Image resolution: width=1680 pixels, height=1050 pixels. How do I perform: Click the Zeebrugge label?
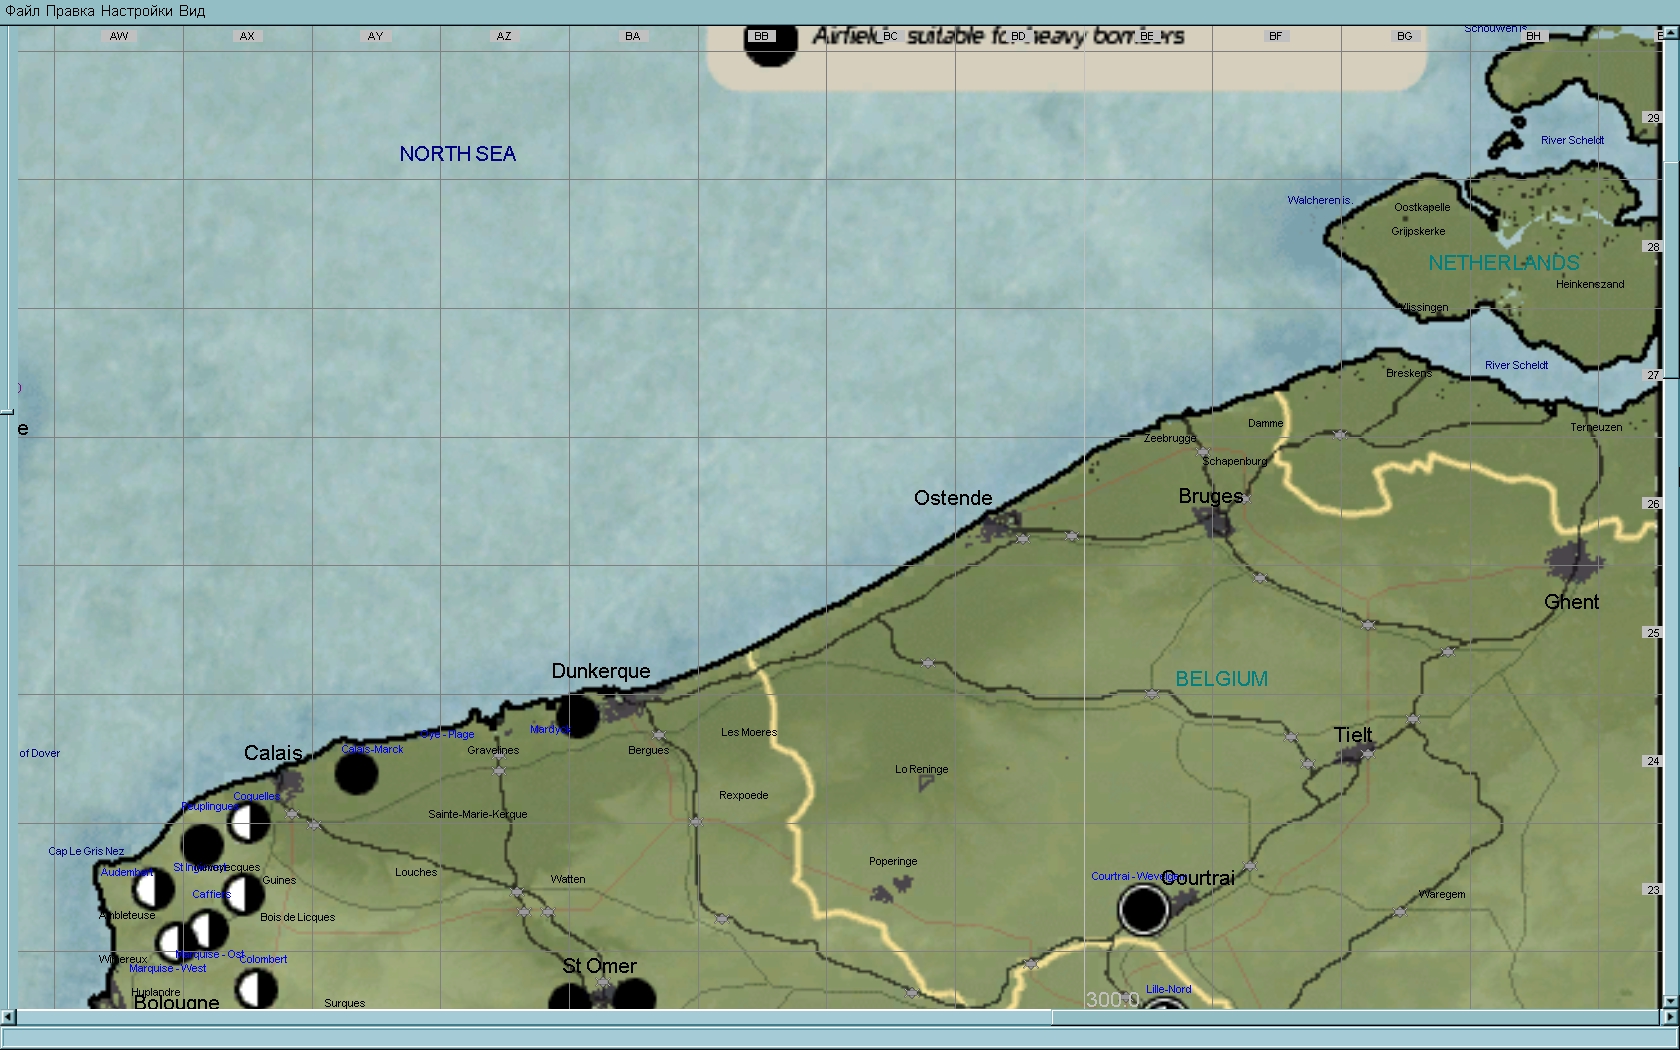tap(1170, 438)
